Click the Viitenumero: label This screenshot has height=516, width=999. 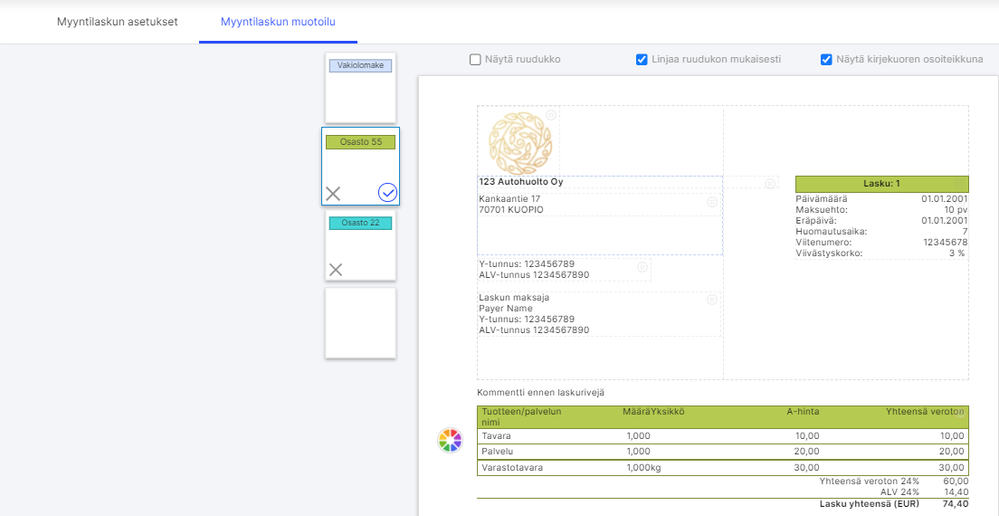point(824,242)
